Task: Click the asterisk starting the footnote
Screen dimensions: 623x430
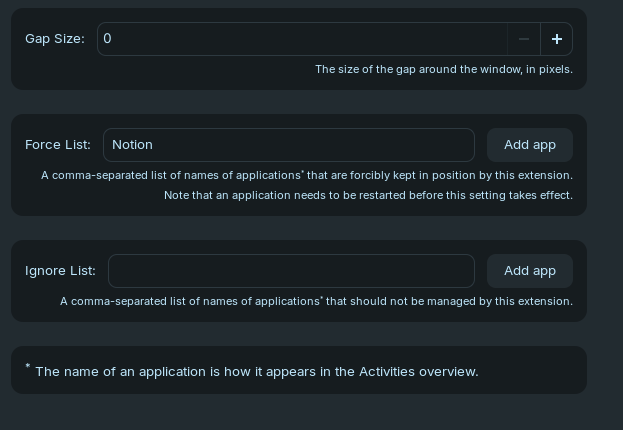Action: click(x=28, y=367)
